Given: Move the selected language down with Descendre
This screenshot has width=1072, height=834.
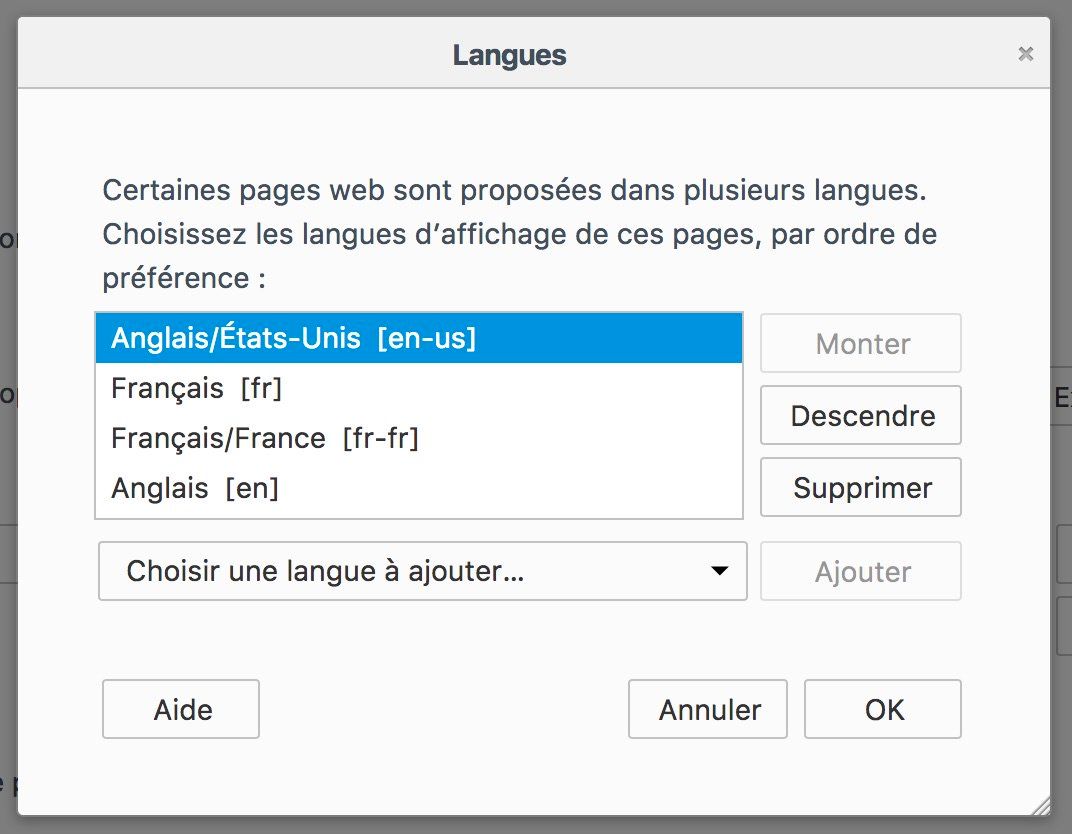Looking at the screenshot, I should click(861, 415).
